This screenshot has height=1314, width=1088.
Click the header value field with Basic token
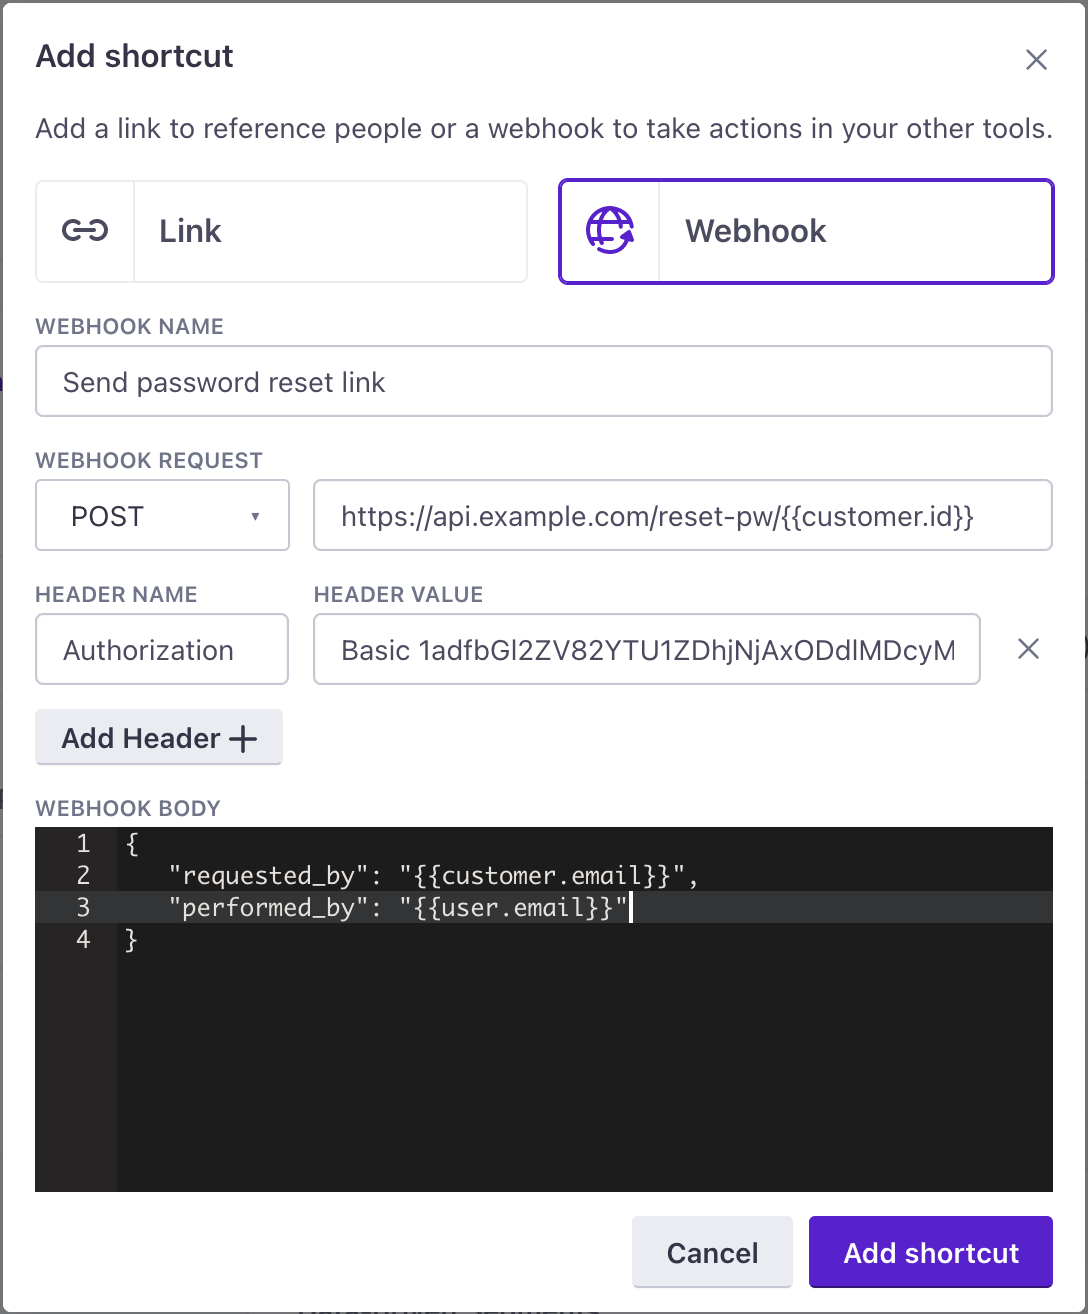point(646,650)
